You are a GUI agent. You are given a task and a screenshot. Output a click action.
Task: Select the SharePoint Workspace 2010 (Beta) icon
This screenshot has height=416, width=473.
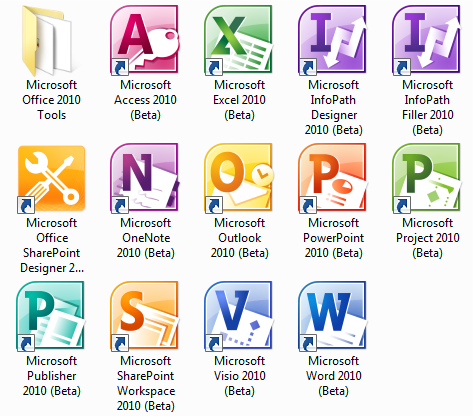tap(145, 316)
